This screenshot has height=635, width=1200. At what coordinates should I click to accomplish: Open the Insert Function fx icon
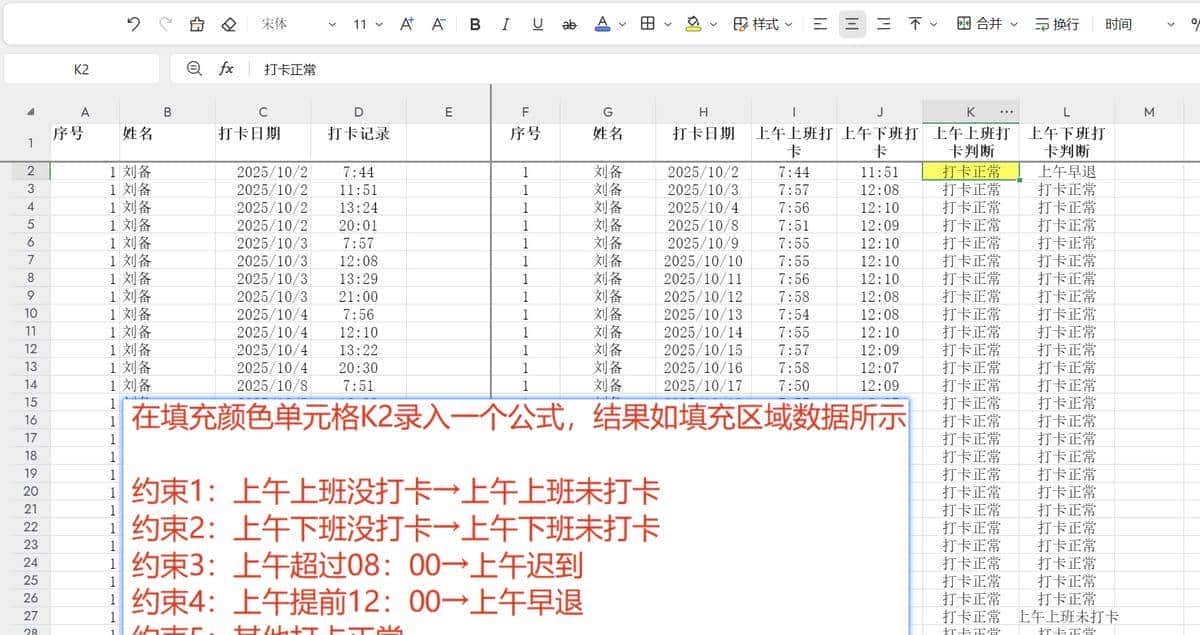tap(226, 68)
